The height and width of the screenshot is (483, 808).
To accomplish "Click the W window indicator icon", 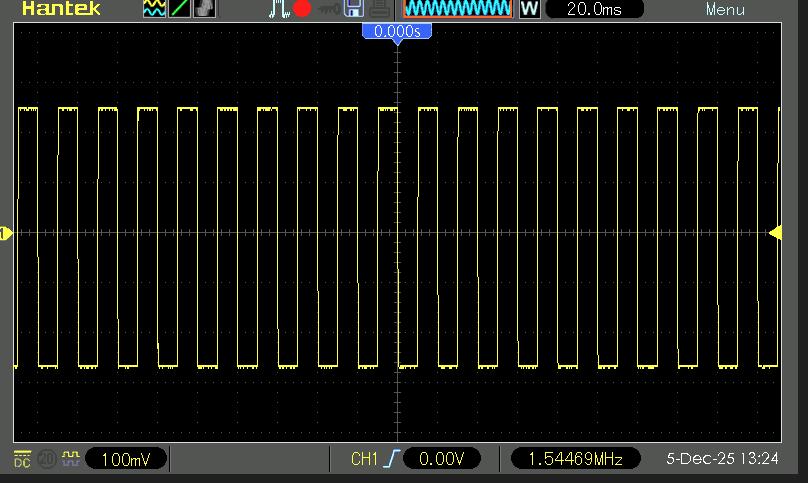I will [529, 10].
